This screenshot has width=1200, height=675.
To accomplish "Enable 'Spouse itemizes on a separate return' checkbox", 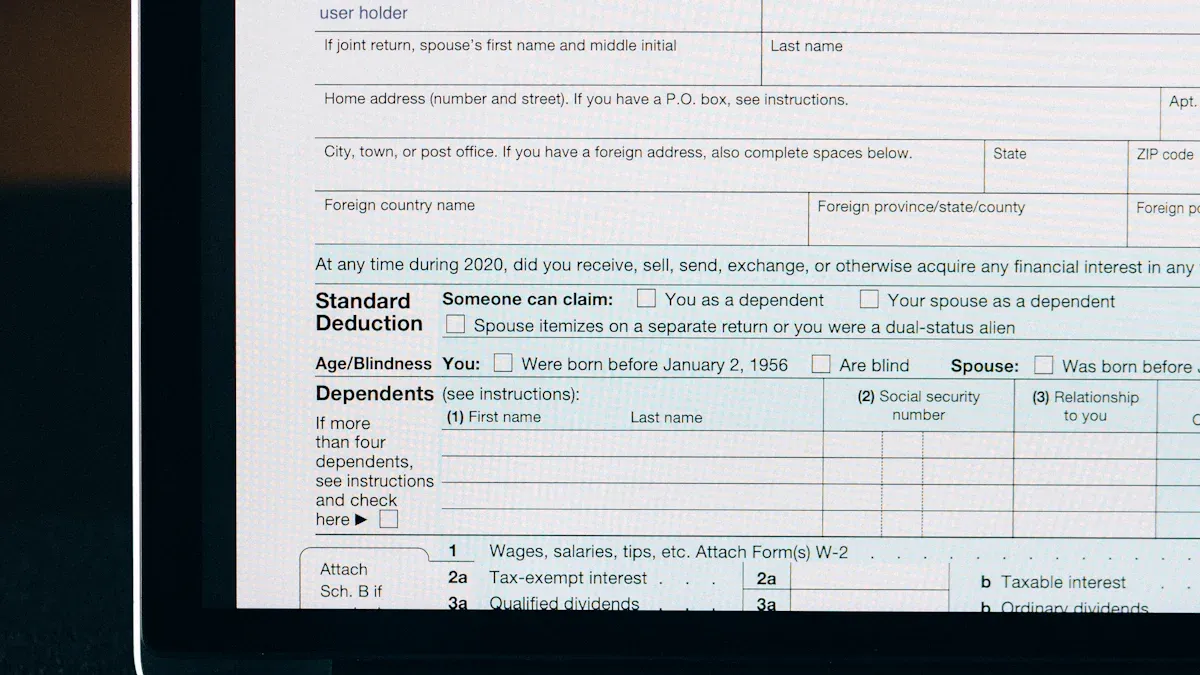I will [455, 323].
